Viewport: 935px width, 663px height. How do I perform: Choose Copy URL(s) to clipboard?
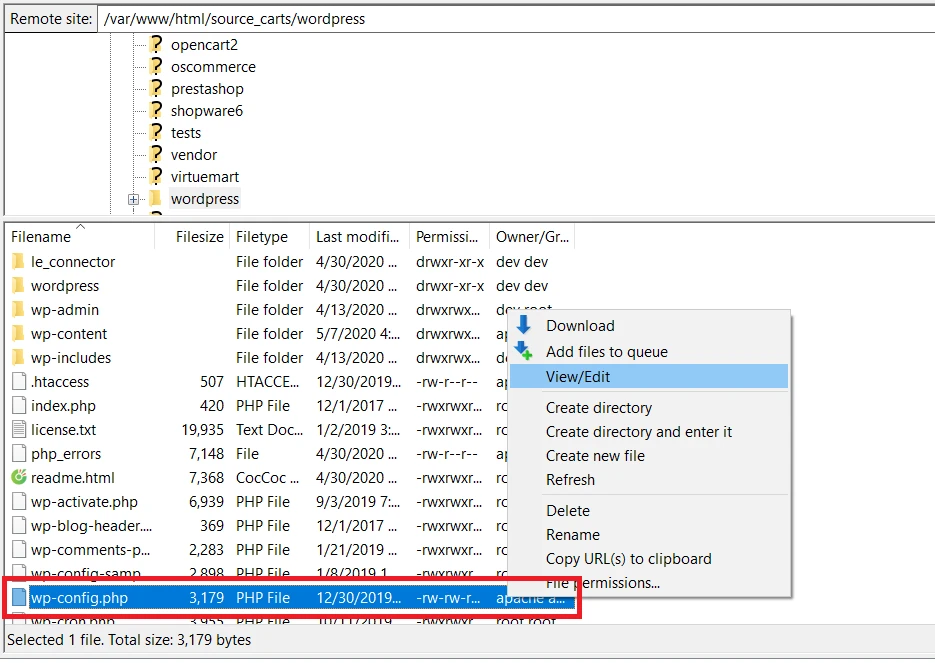[649, 559]
